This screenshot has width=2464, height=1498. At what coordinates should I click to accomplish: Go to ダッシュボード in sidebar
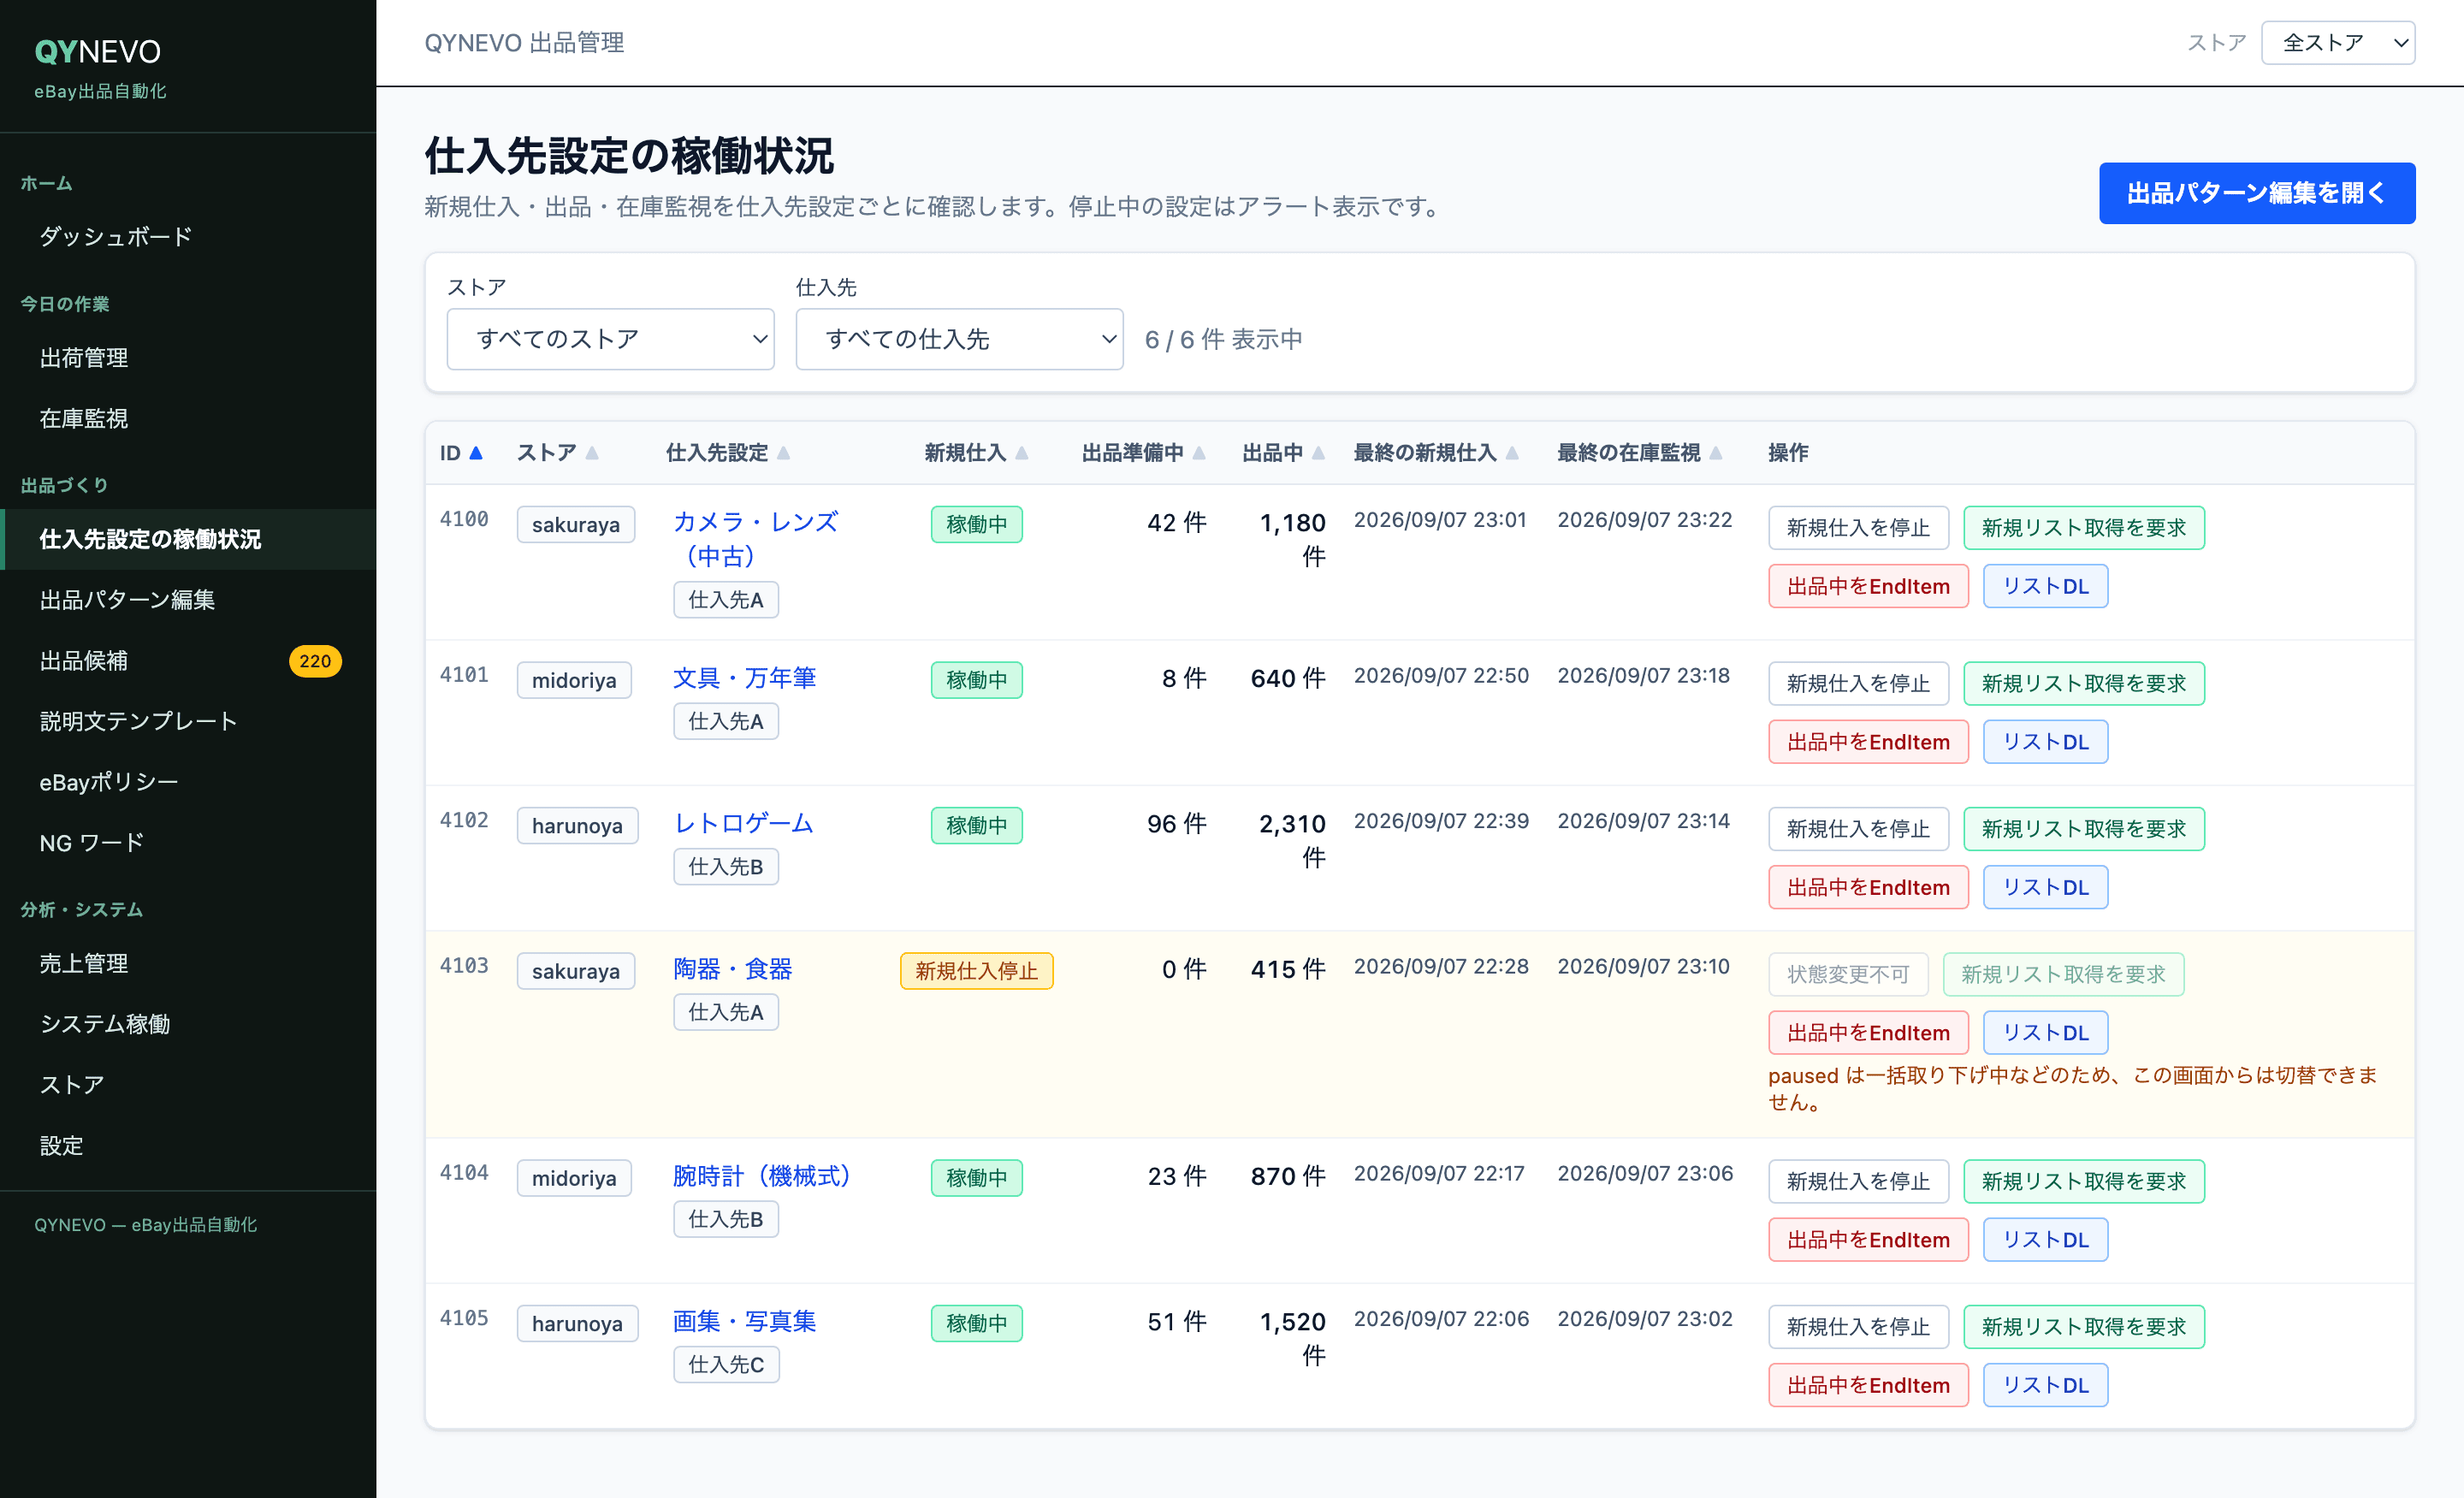coord(188,237)
